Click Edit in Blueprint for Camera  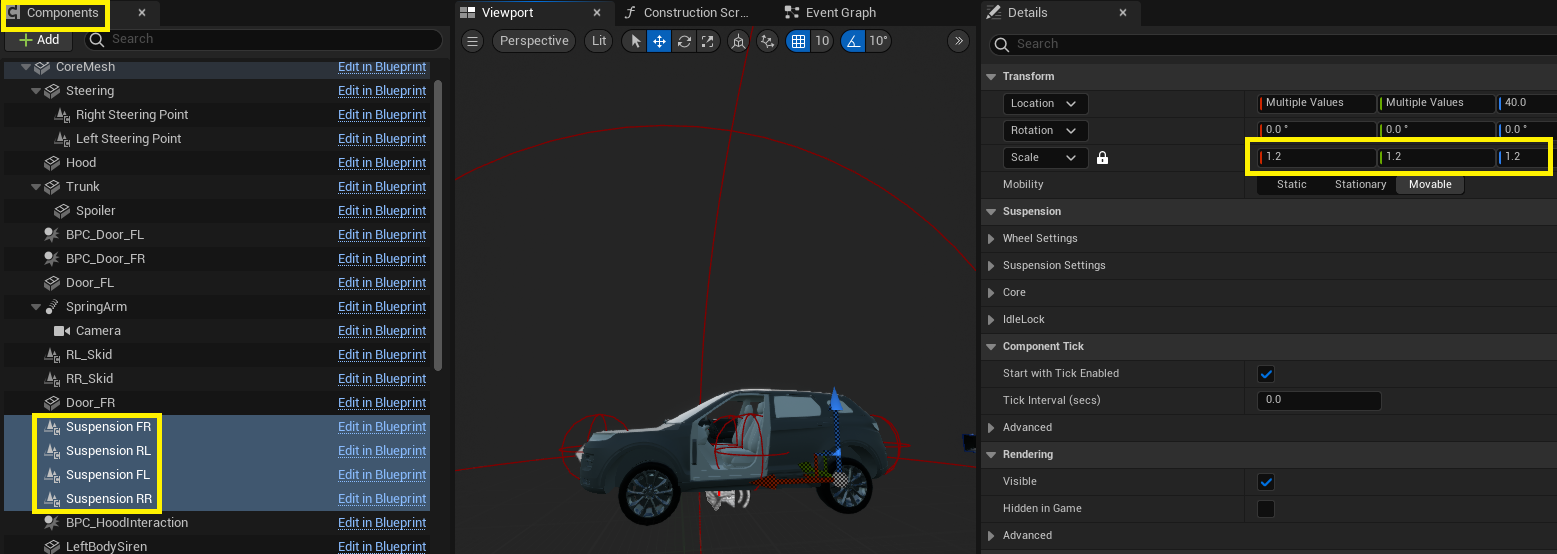pos(382,331)
